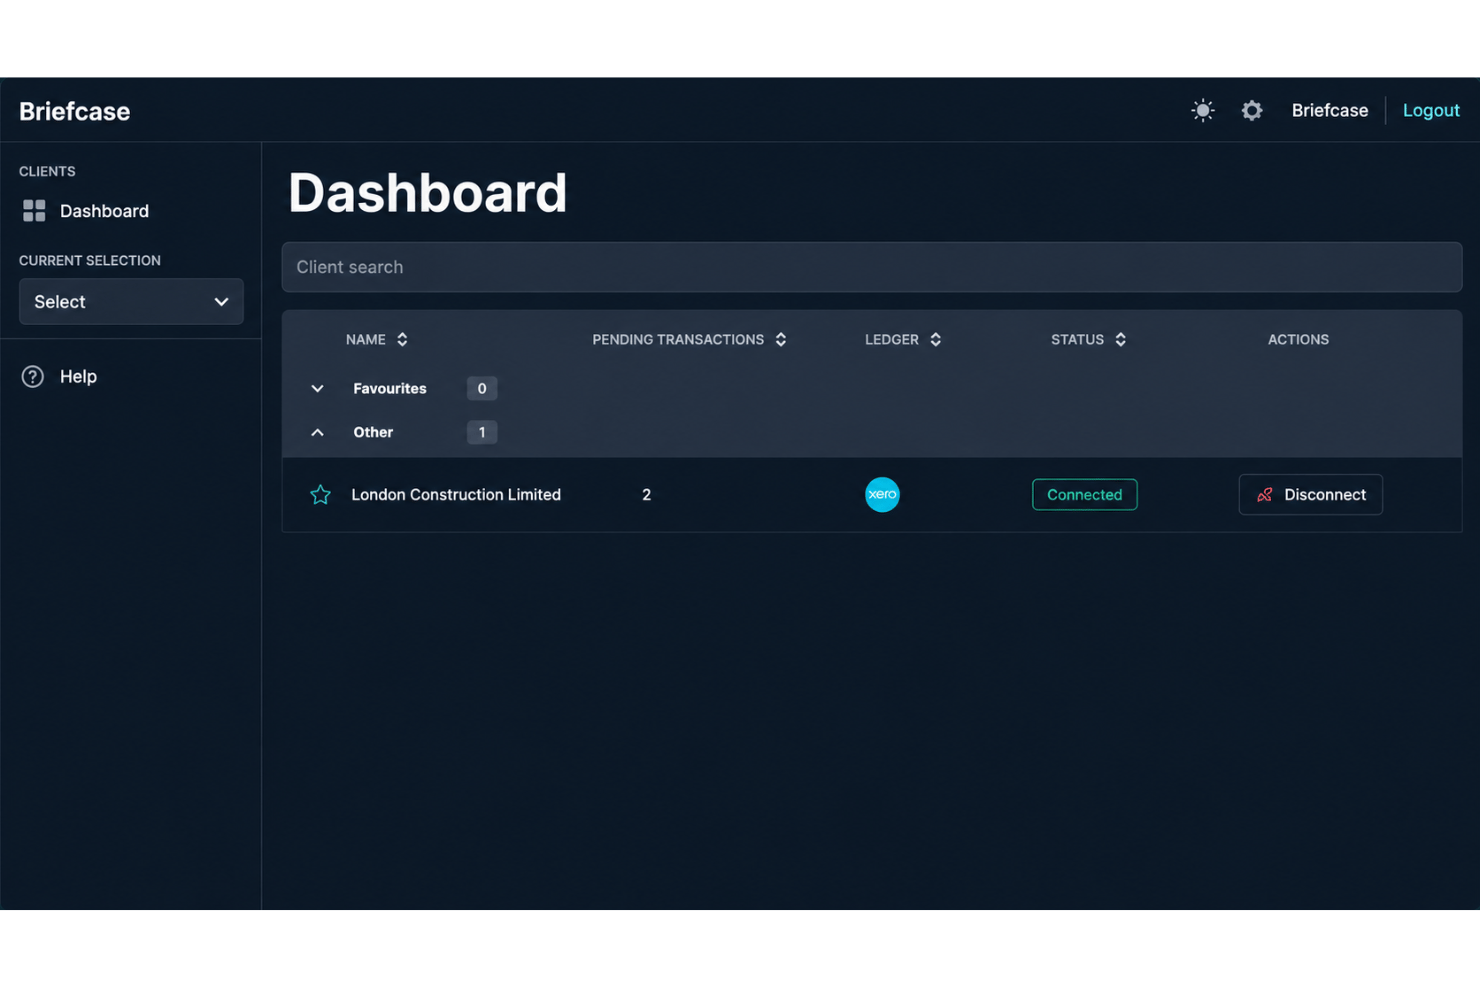Open settings via the gear icon
This screenshot has width=1480, height=987.
1251,111
